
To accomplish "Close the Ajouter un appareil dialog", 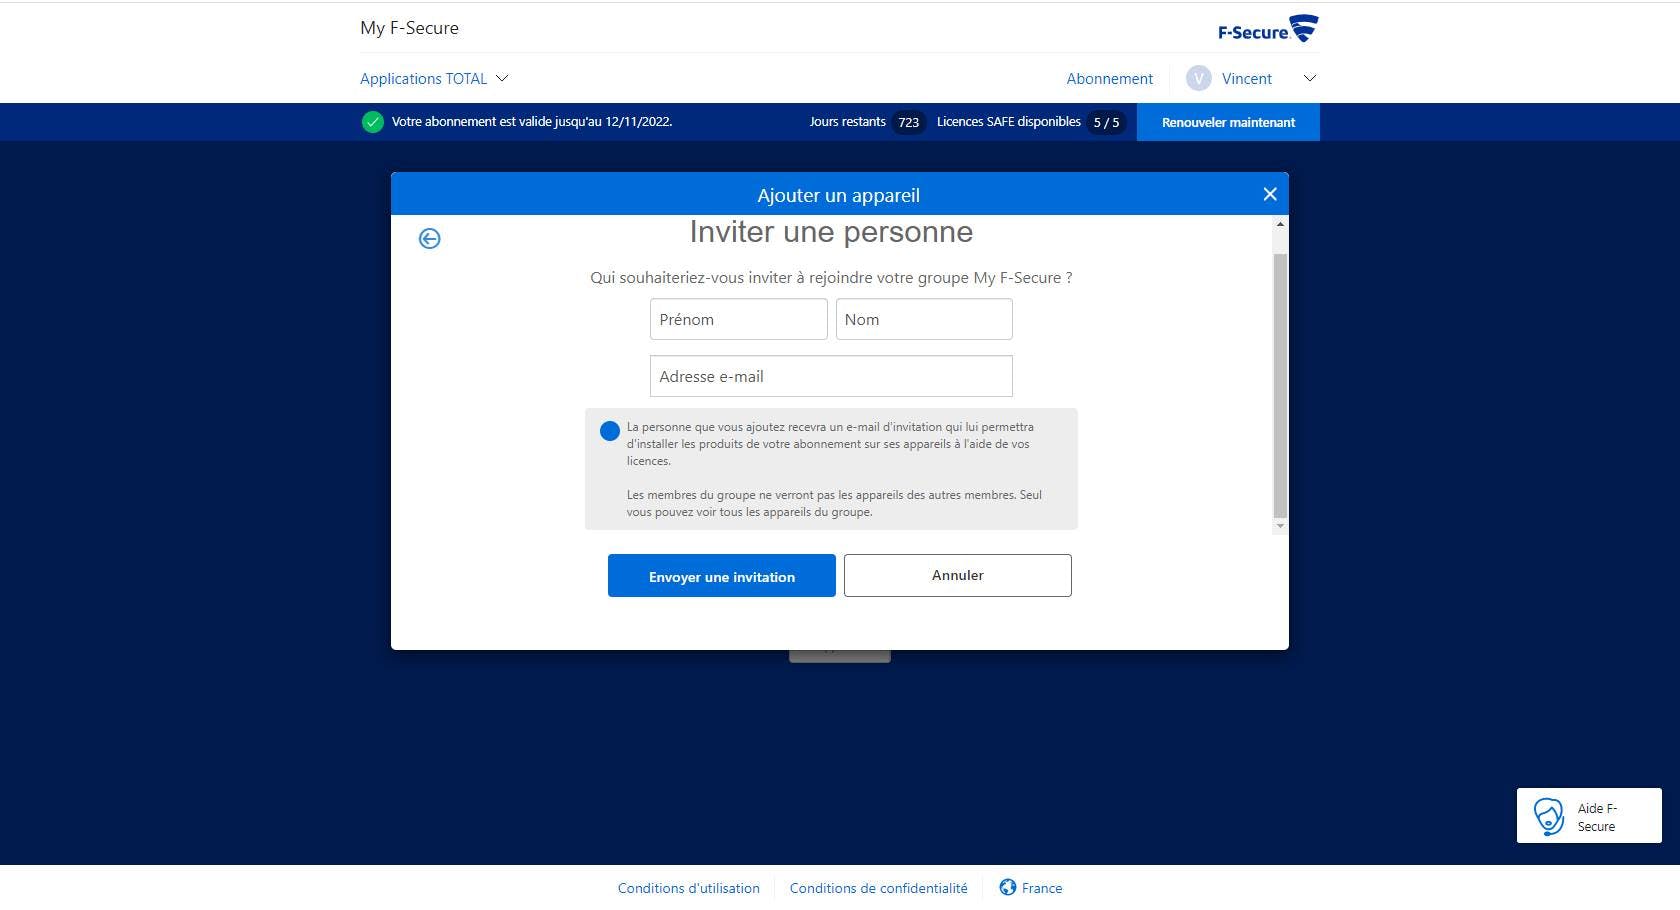I will tap(1270, 194).
